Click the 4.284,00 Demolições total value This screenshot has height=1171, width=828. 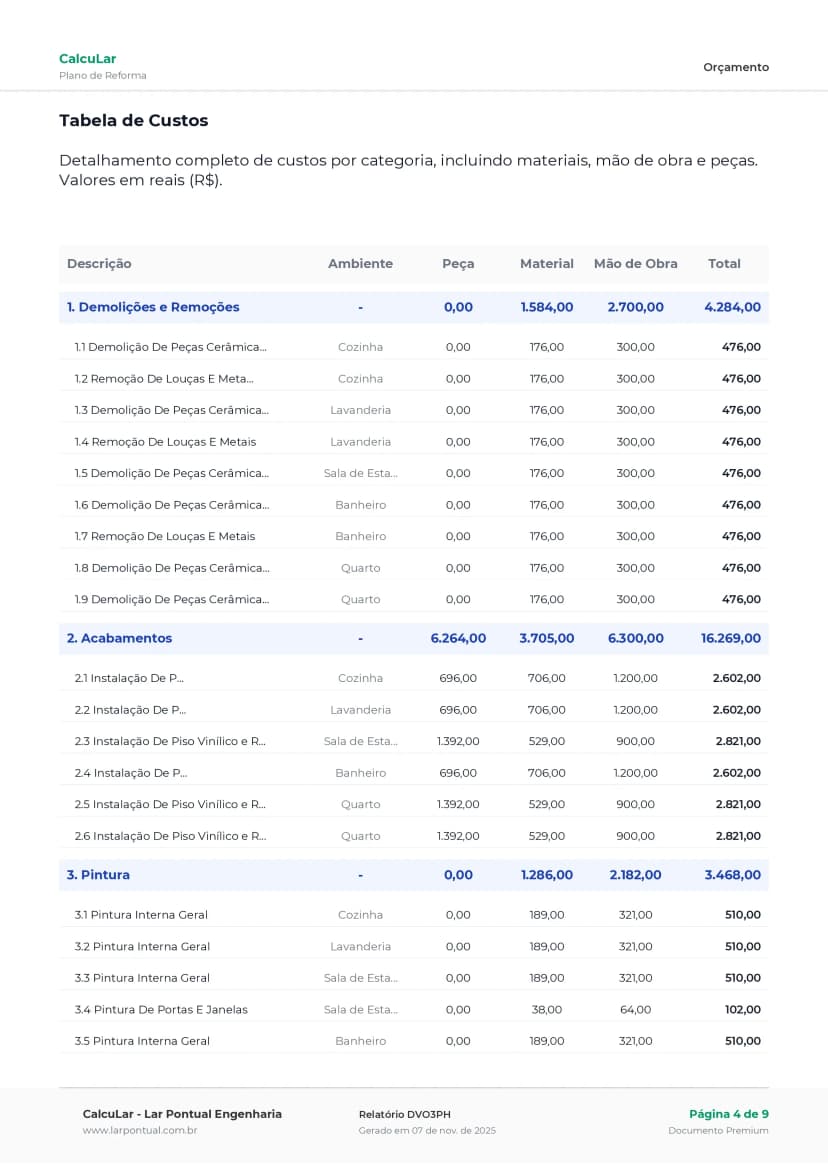tap(732, 307)
